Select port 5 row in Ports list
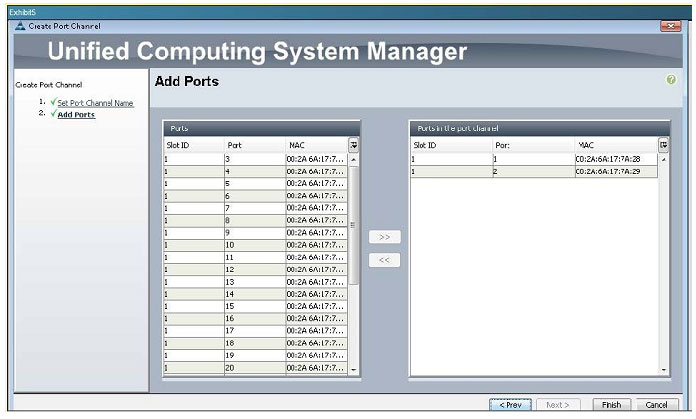Viewport: 696px width, 419px height. point(256,184)
